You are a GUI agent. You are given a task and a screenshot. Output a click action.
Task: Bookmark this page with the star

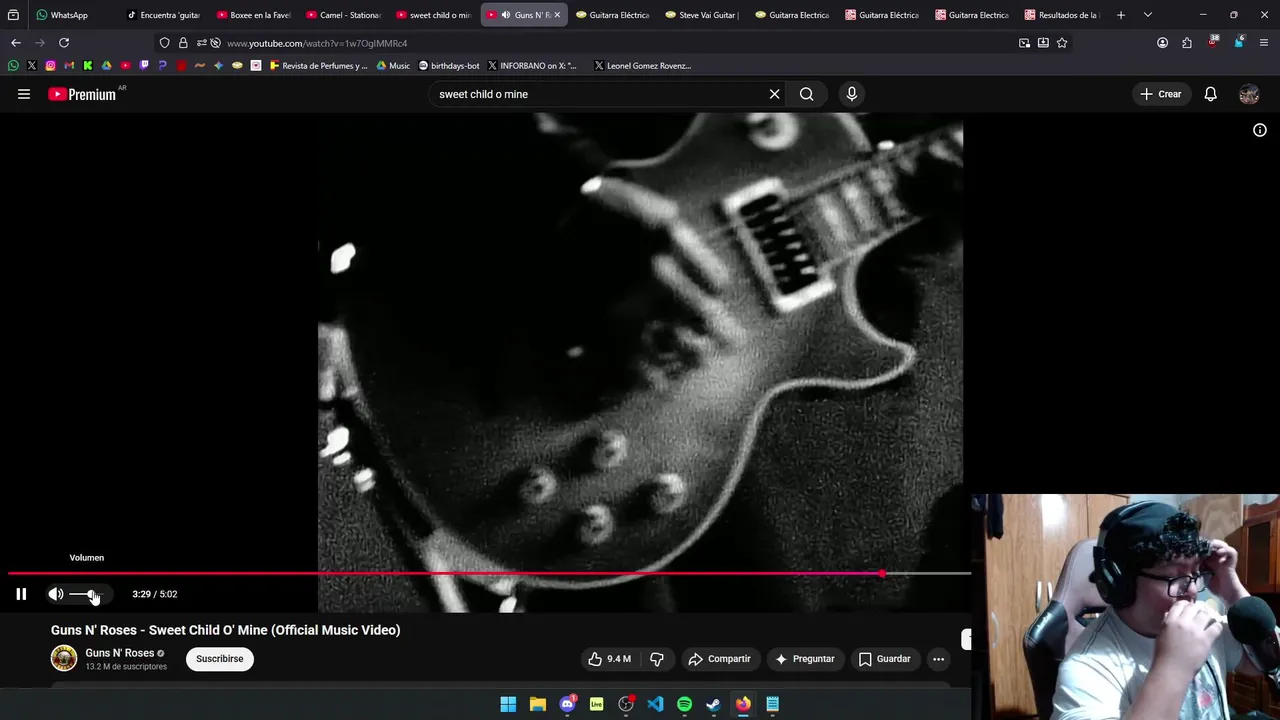[1062, 43]
